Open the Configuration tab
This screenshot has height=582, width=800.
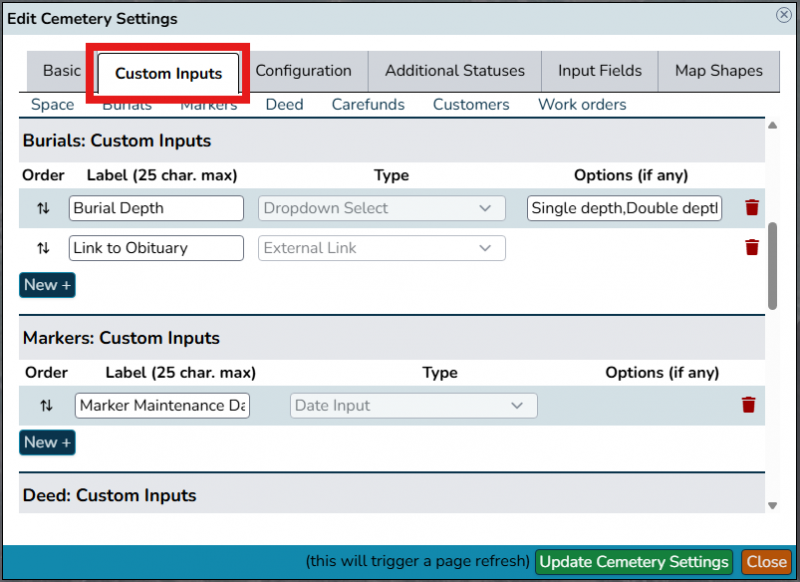tap(304, 71)
